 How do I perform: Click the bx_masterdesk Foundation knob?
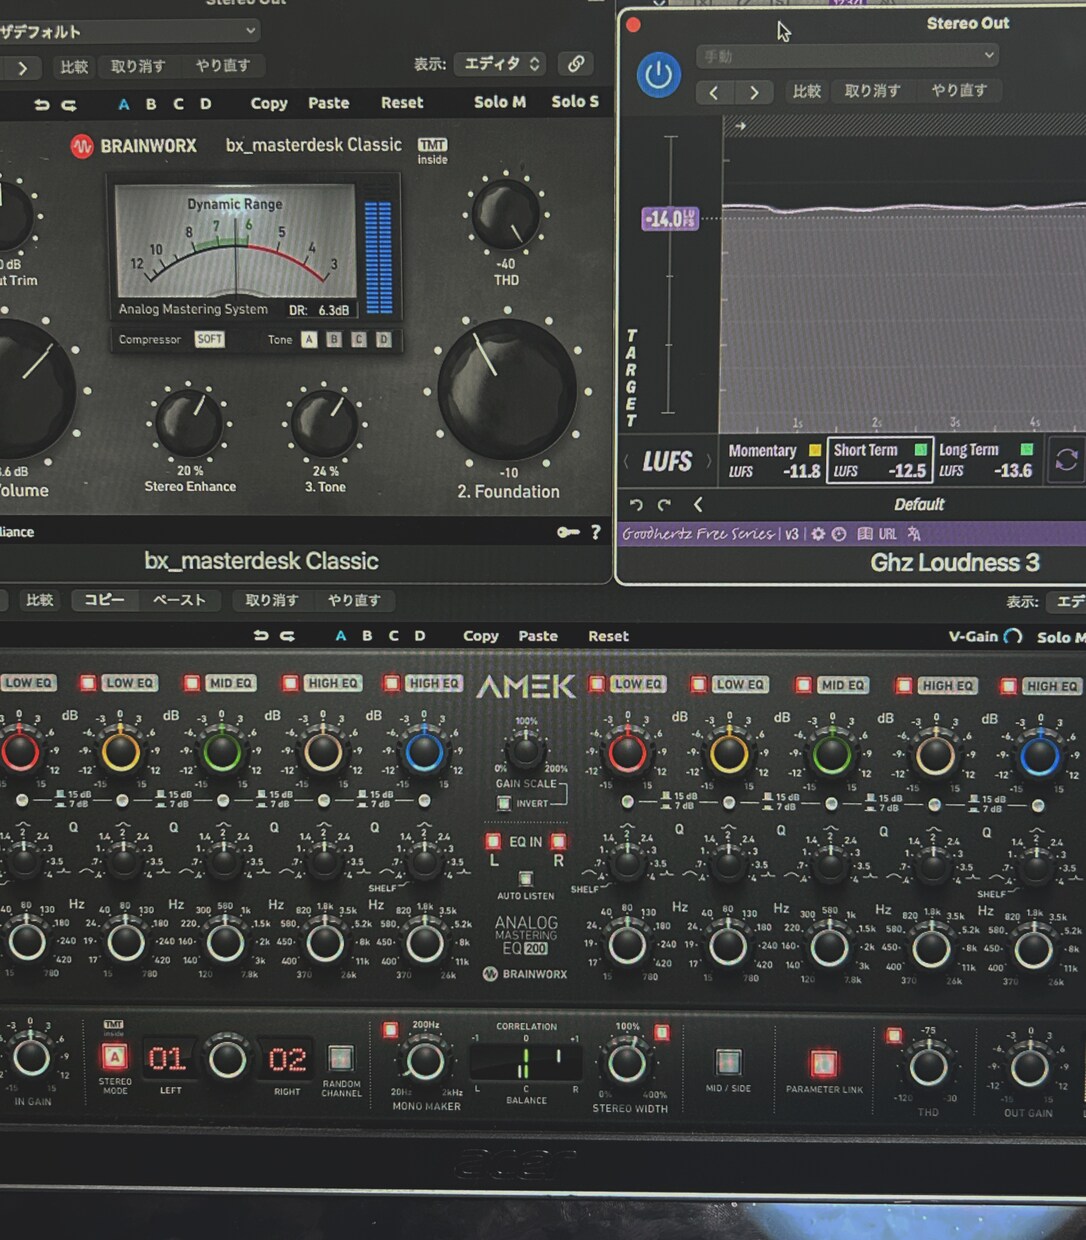[507, 390]
